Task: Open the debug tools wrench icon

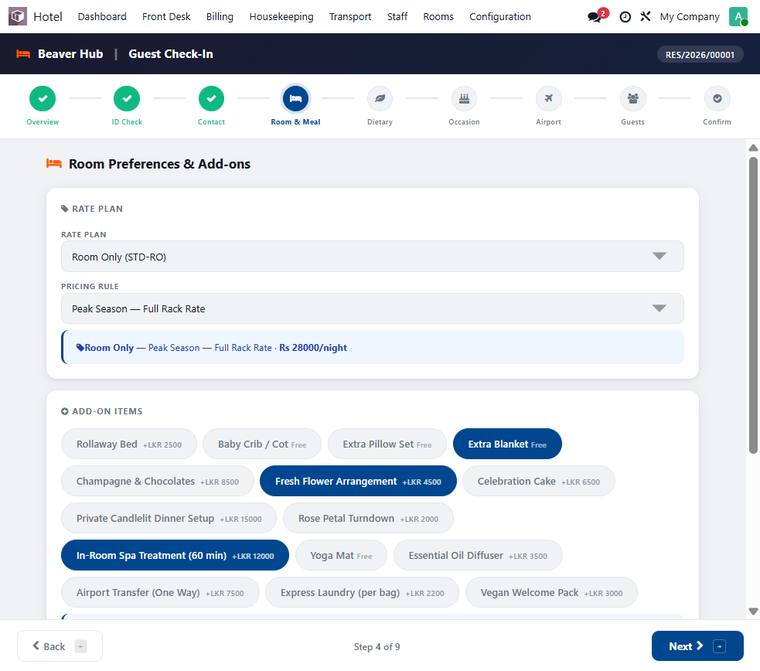Action: [645, 16]
